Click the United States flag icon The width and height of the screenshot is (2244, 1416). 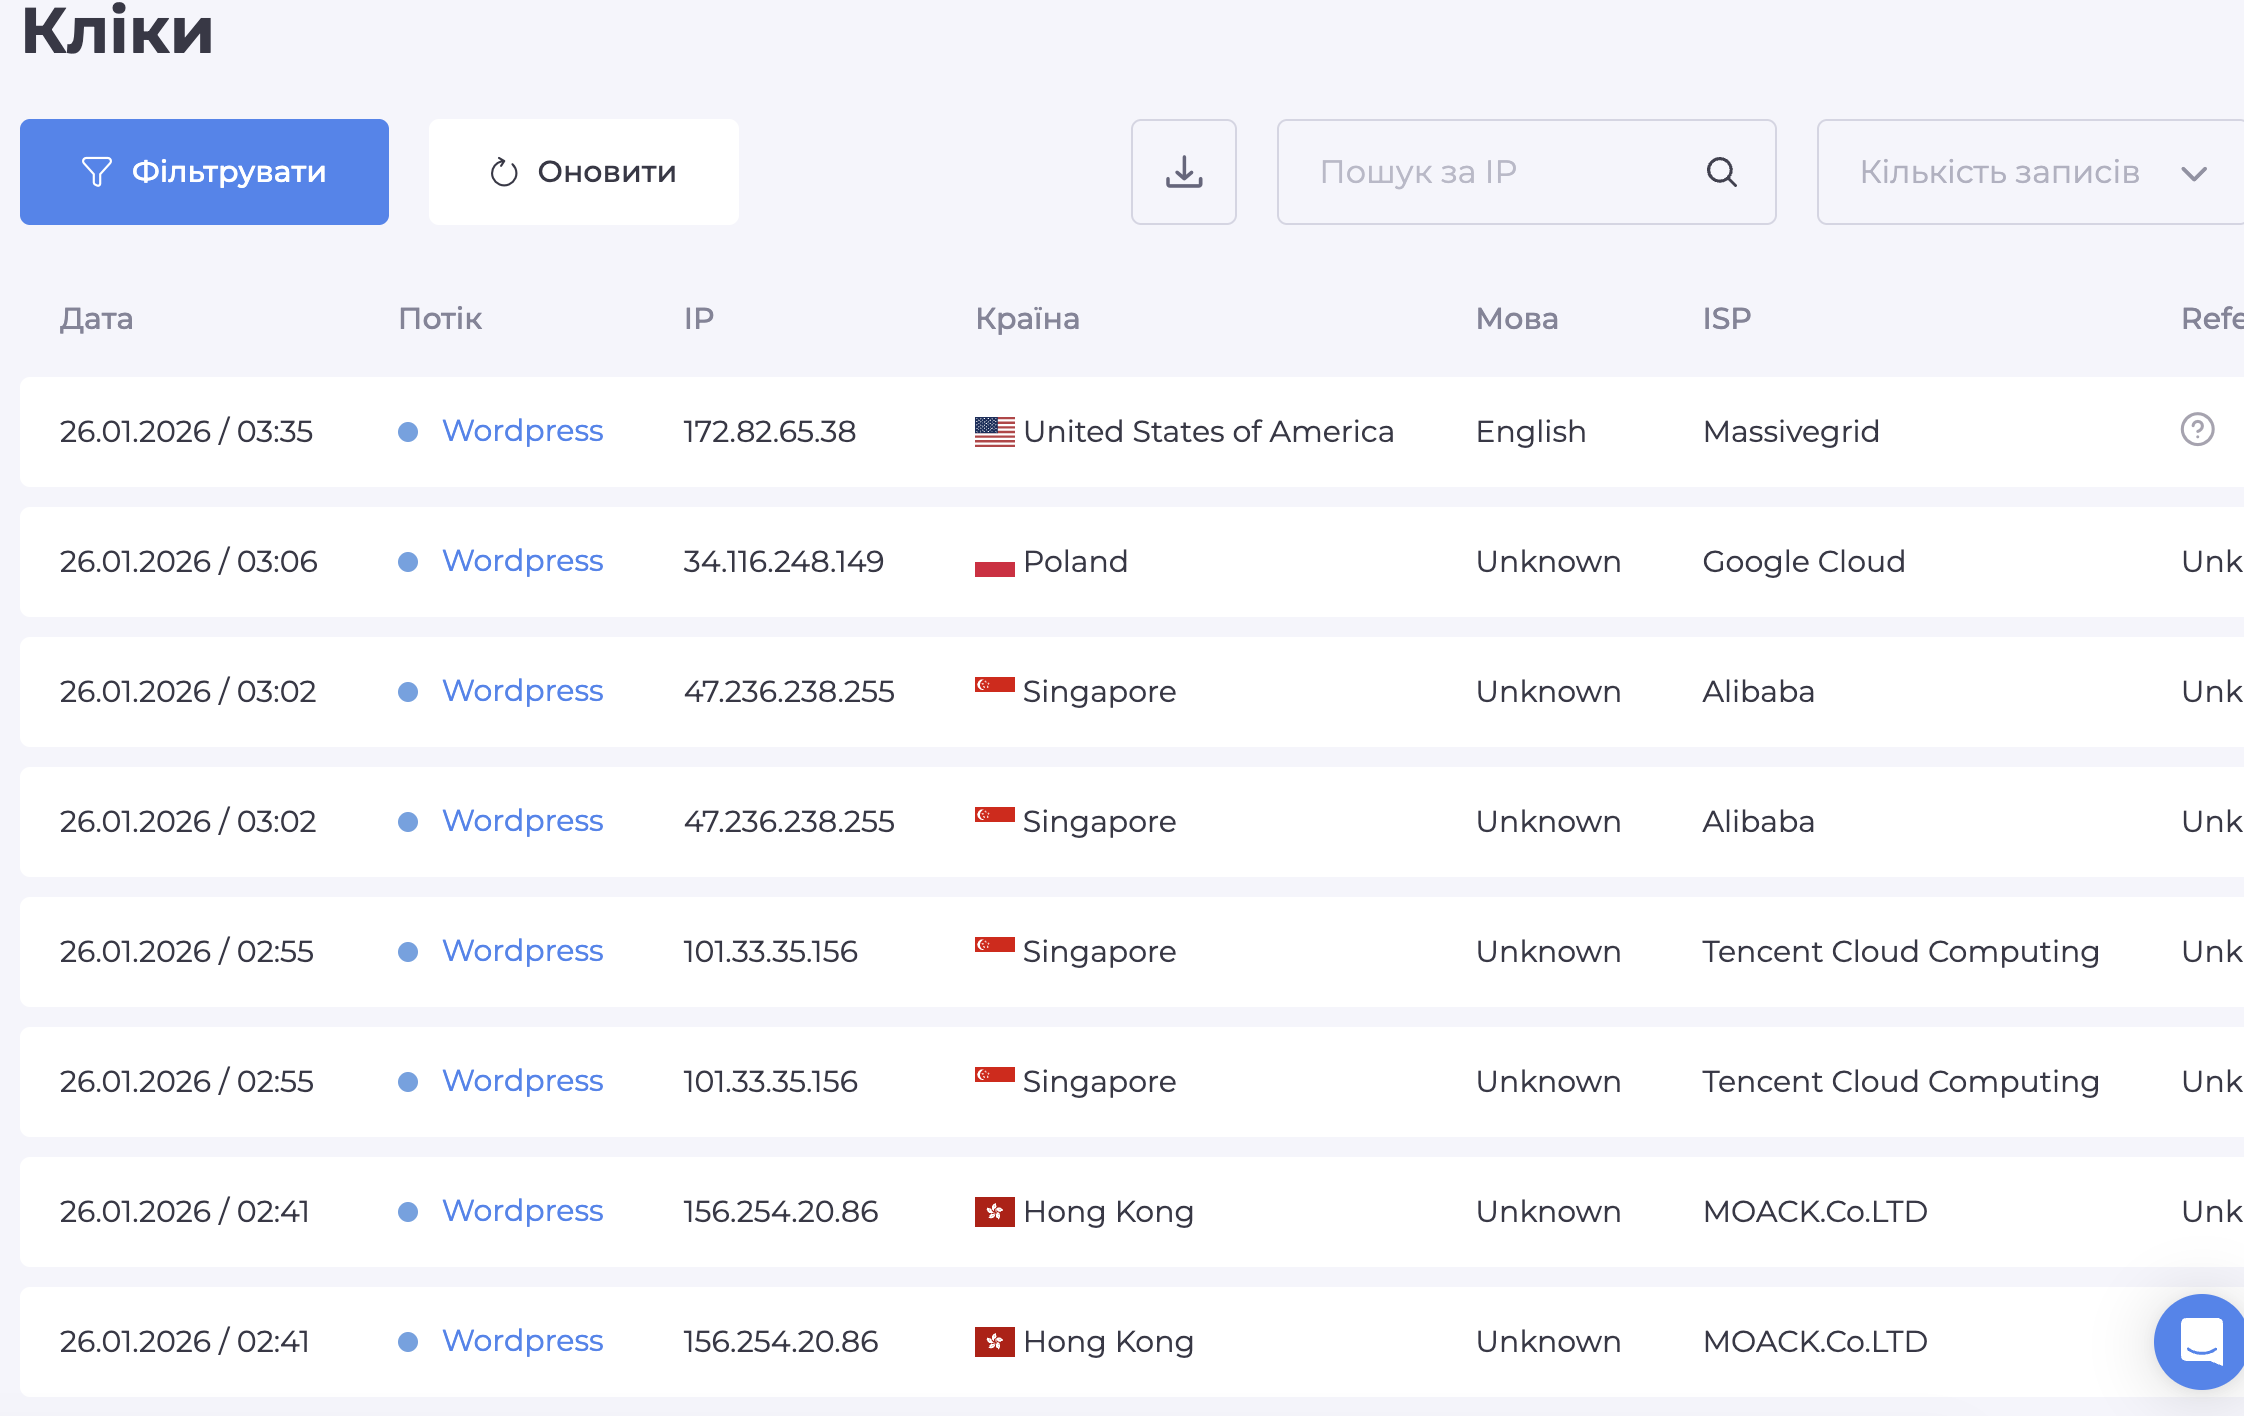pyautogui.click(x=994, y=431)
